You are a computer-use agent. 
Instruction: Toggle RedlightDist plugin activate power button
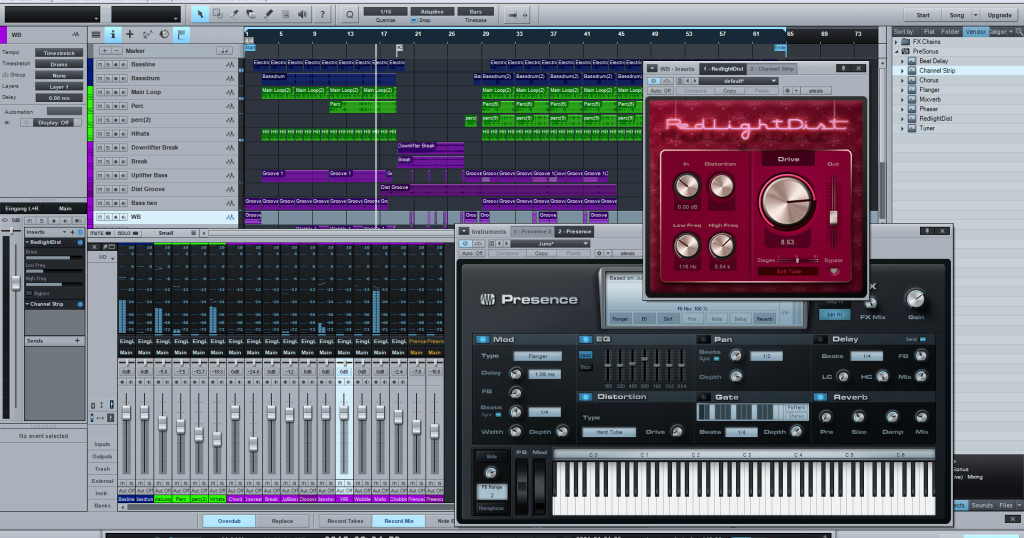point(654,81)
